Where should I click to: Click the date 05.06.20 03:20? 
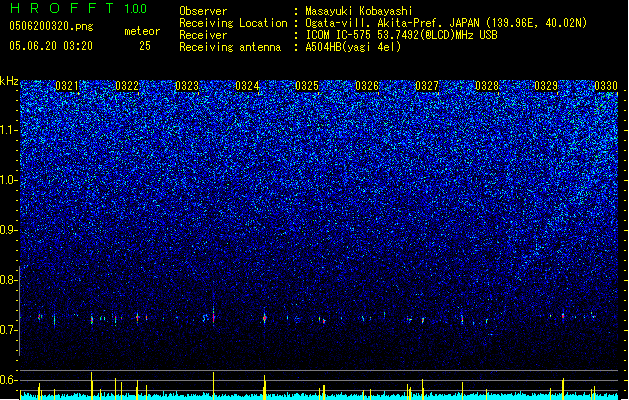(x=51, y=46)
